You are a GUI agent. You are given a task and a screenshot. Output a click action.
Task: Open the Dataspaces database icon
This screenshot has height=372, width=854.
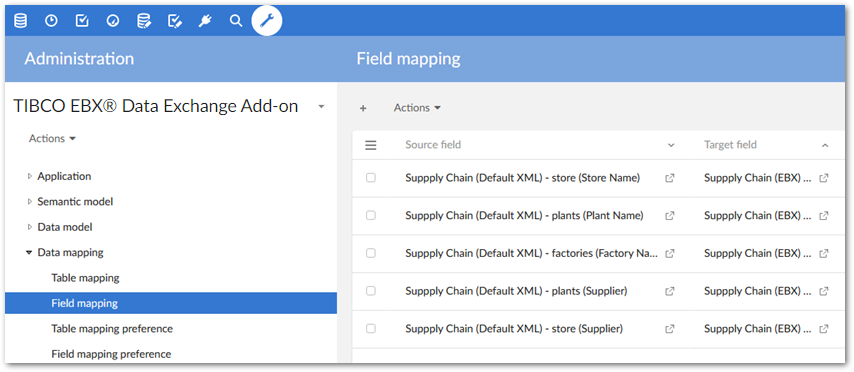coord(20,21)
